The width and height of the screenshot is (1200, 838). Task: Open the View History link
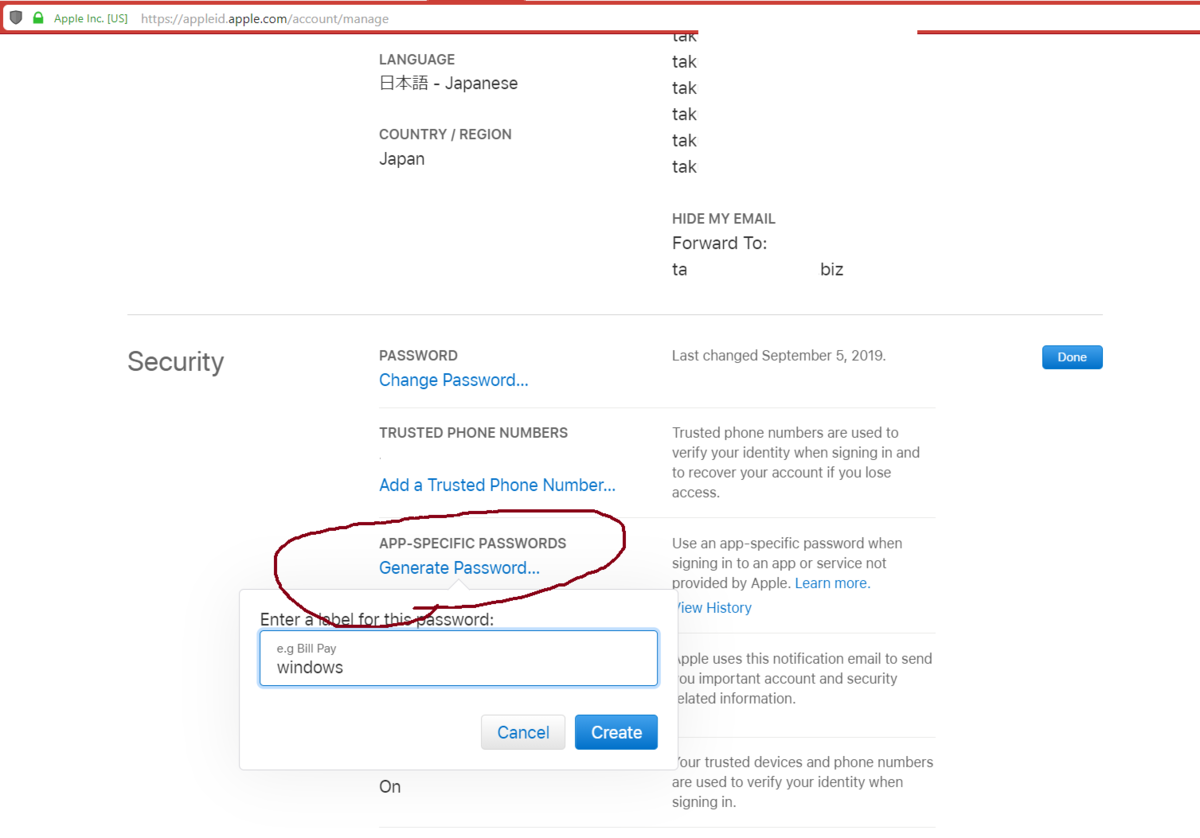713,608
